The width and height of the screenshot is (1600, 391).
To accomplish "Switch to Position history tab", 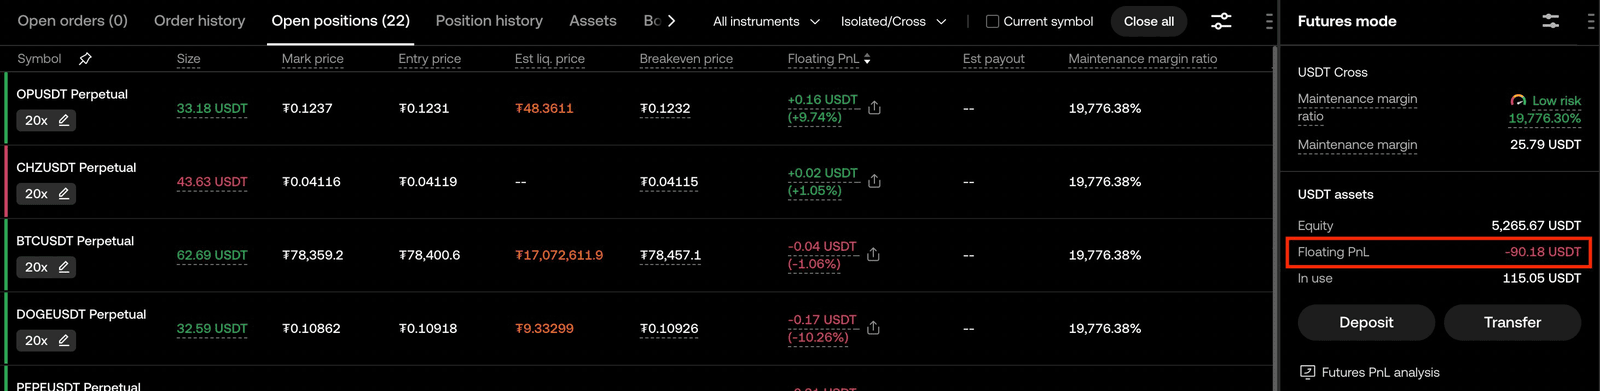I will tap(489, 21).
